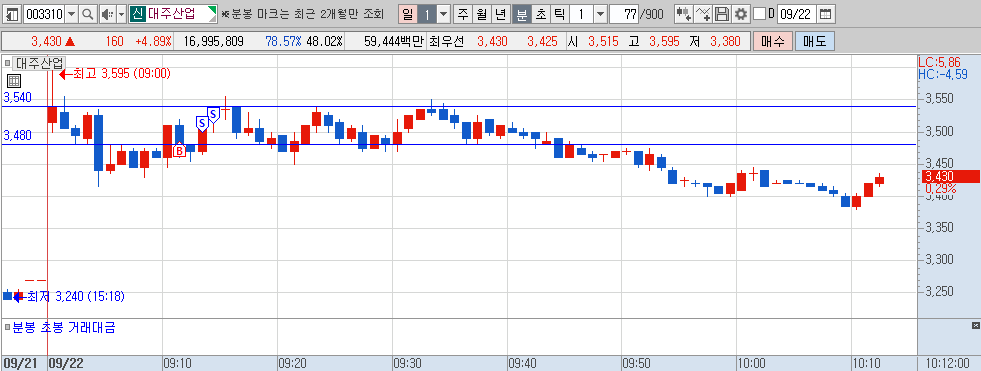Click the add candle chart icon

684,14
